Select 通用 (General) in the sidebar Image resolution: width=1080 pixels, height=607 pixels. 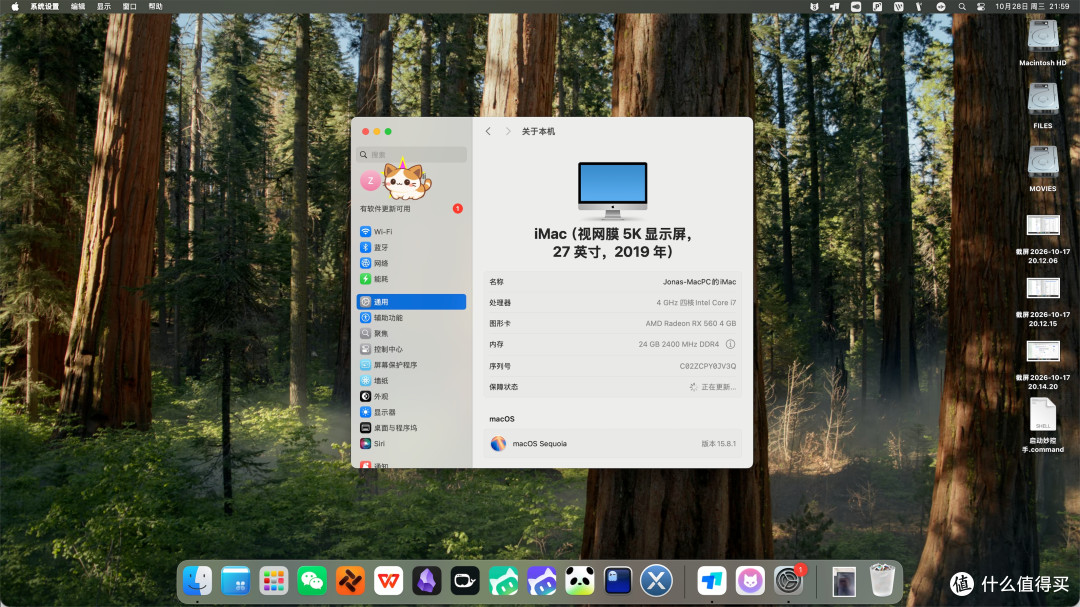[x=411, y=302]
